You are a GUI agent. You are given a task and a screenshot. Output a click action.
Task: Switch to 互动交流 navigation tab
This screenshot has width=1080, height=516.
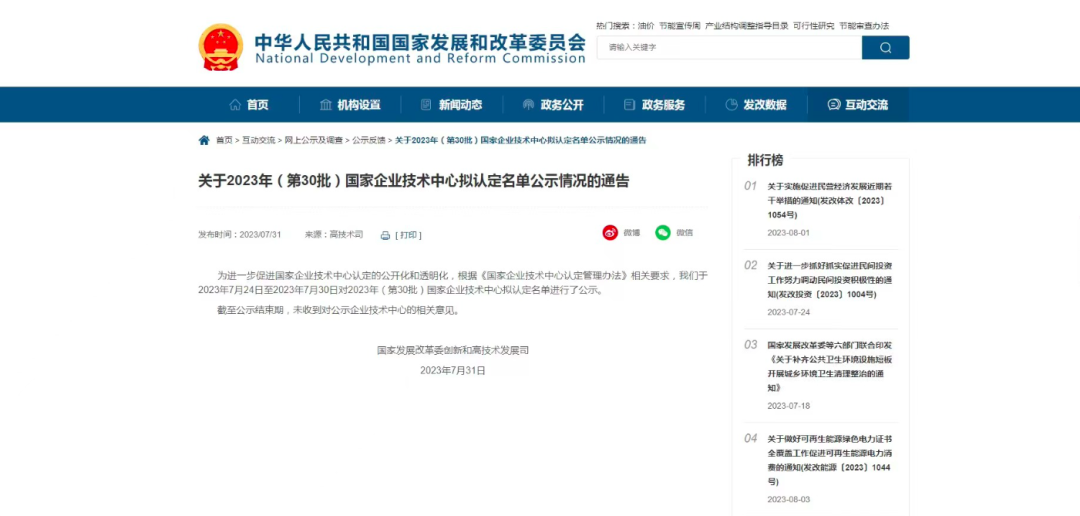click(857, 105)
